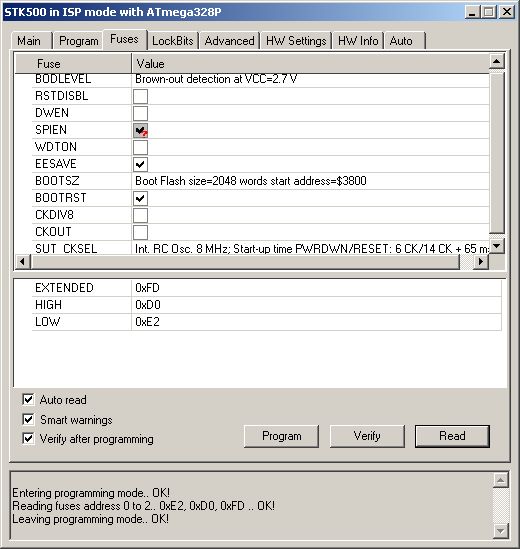Select the BODLEVEL fuse name

(x=63, y=79)
